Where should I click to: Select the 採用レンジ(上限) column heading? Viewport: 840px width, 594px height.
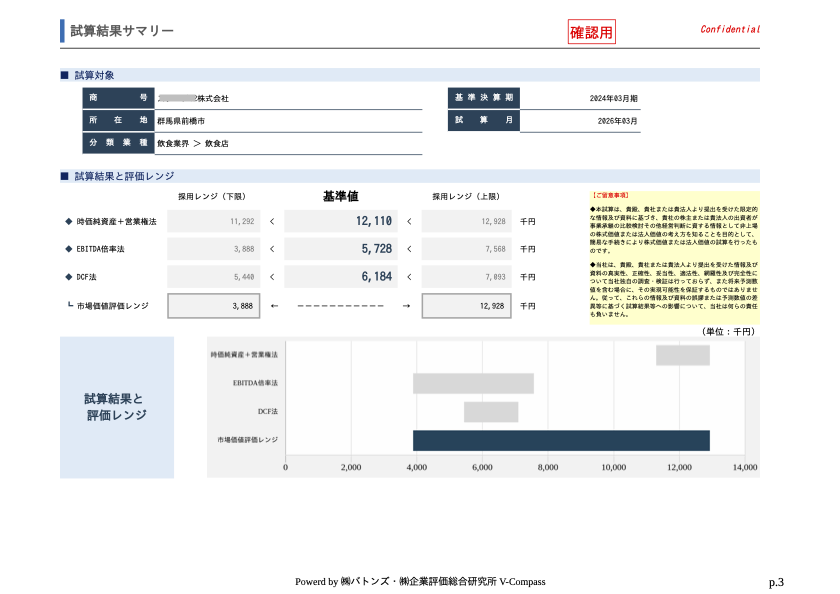pos(467,197)
